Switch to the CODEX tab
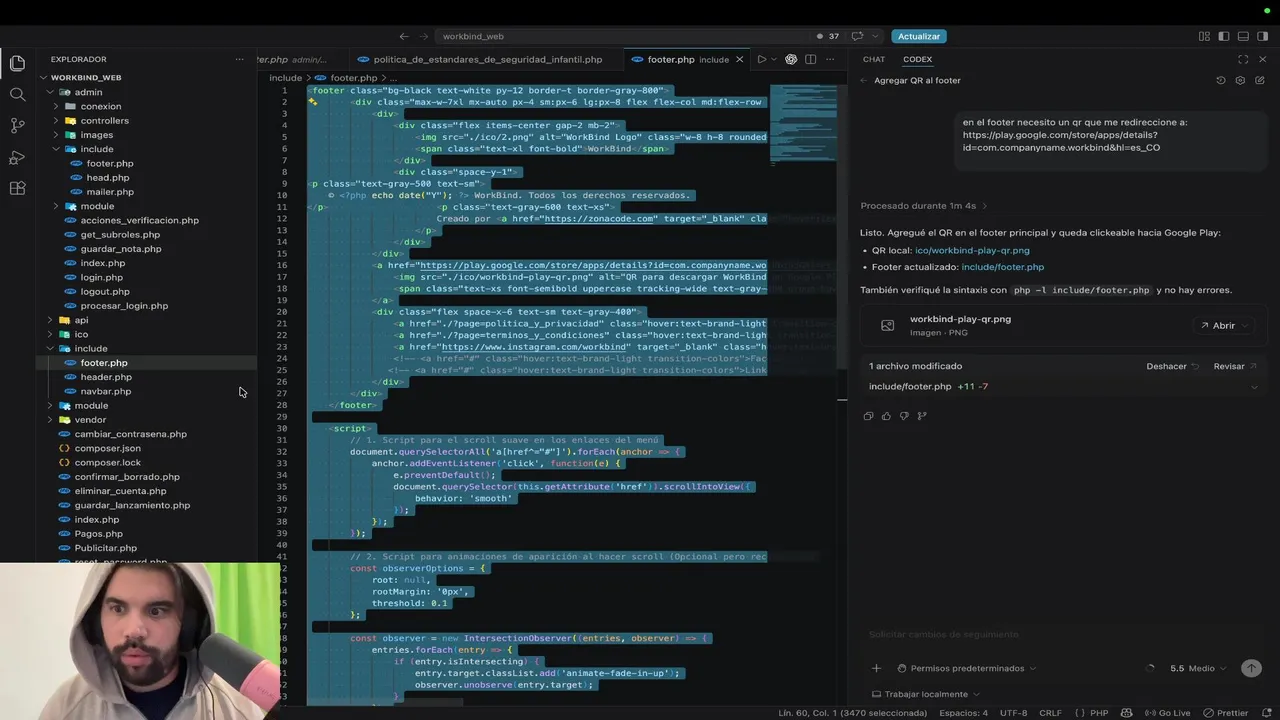Viewport: 1280px width, 720px height. [917, 59]
